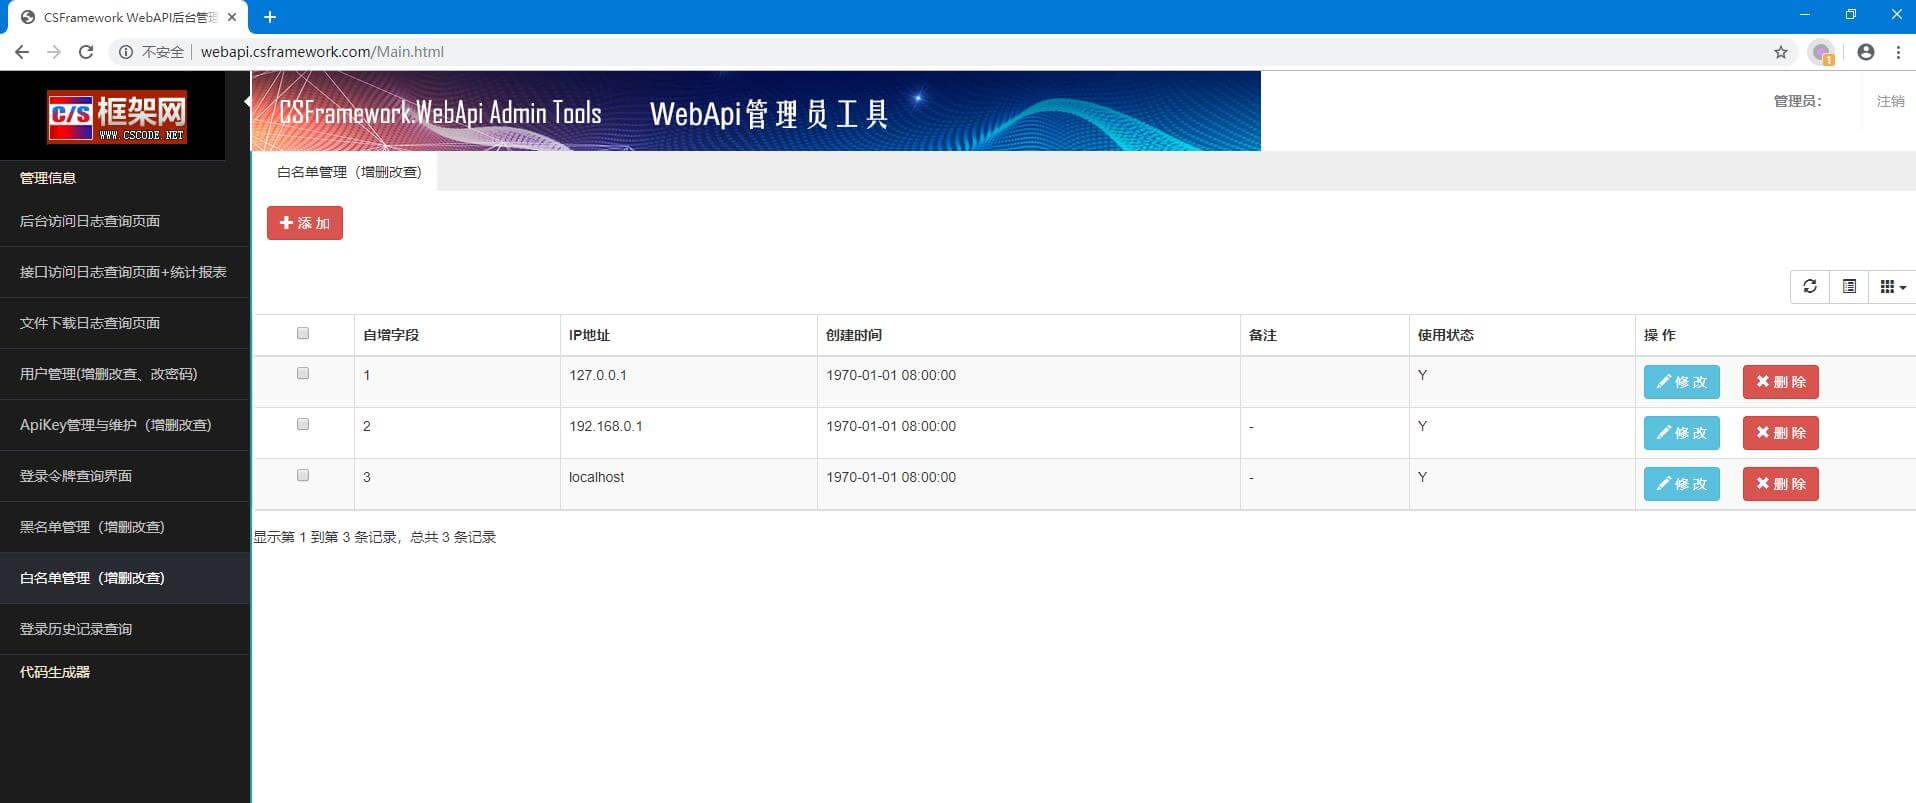This screenshot has height=803, width=1916.
Task: Collapse the sidebar with the arrow handle
Action: point(247,102)
